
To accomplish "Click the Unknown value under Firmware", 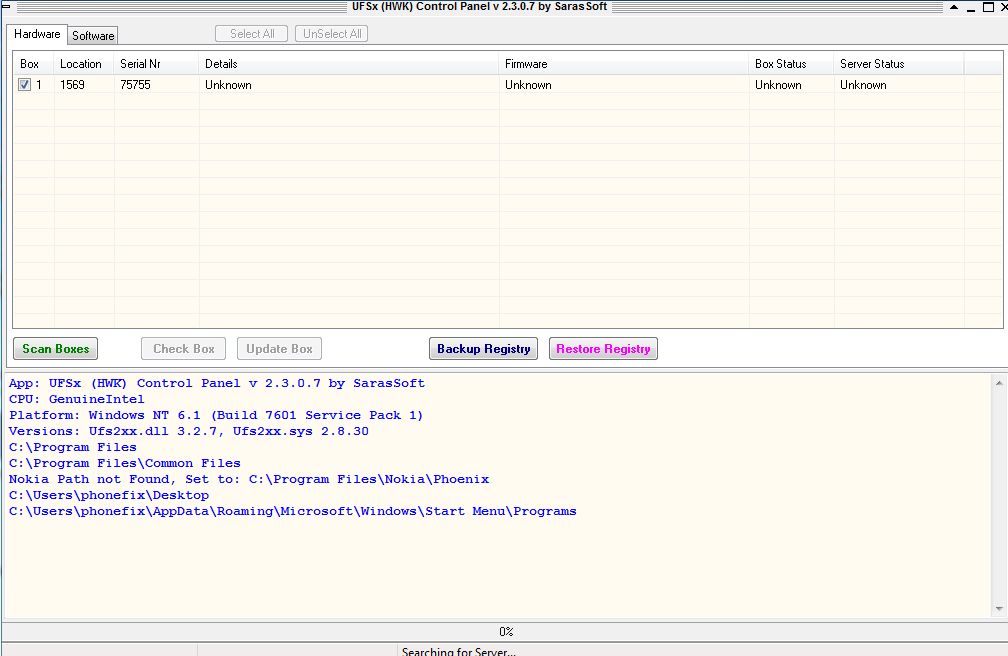I will point(528,85).
